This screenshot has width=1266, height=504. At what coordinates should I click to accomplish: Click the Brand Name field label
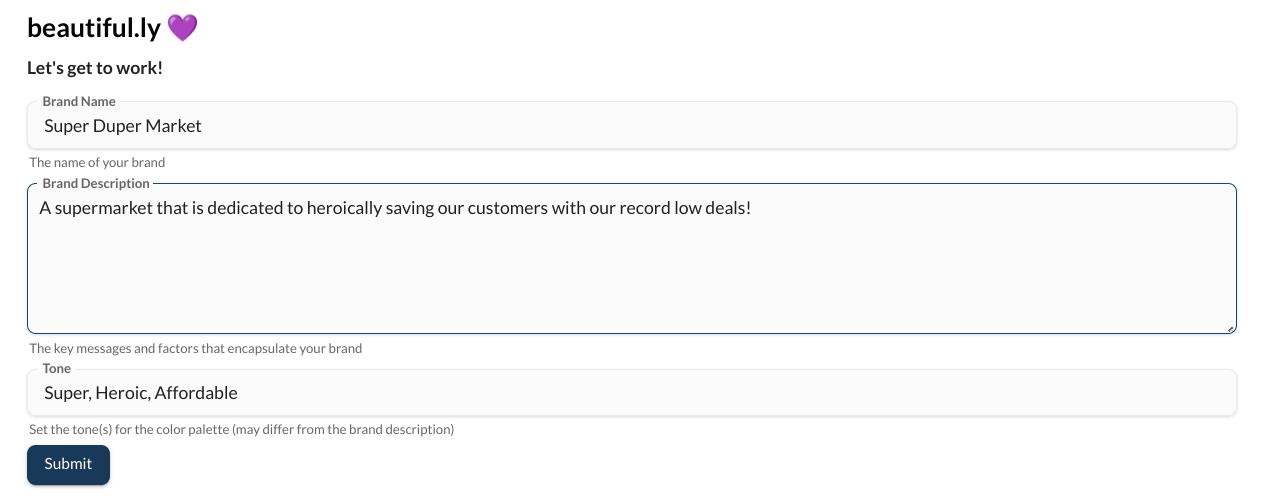[79, 101]
